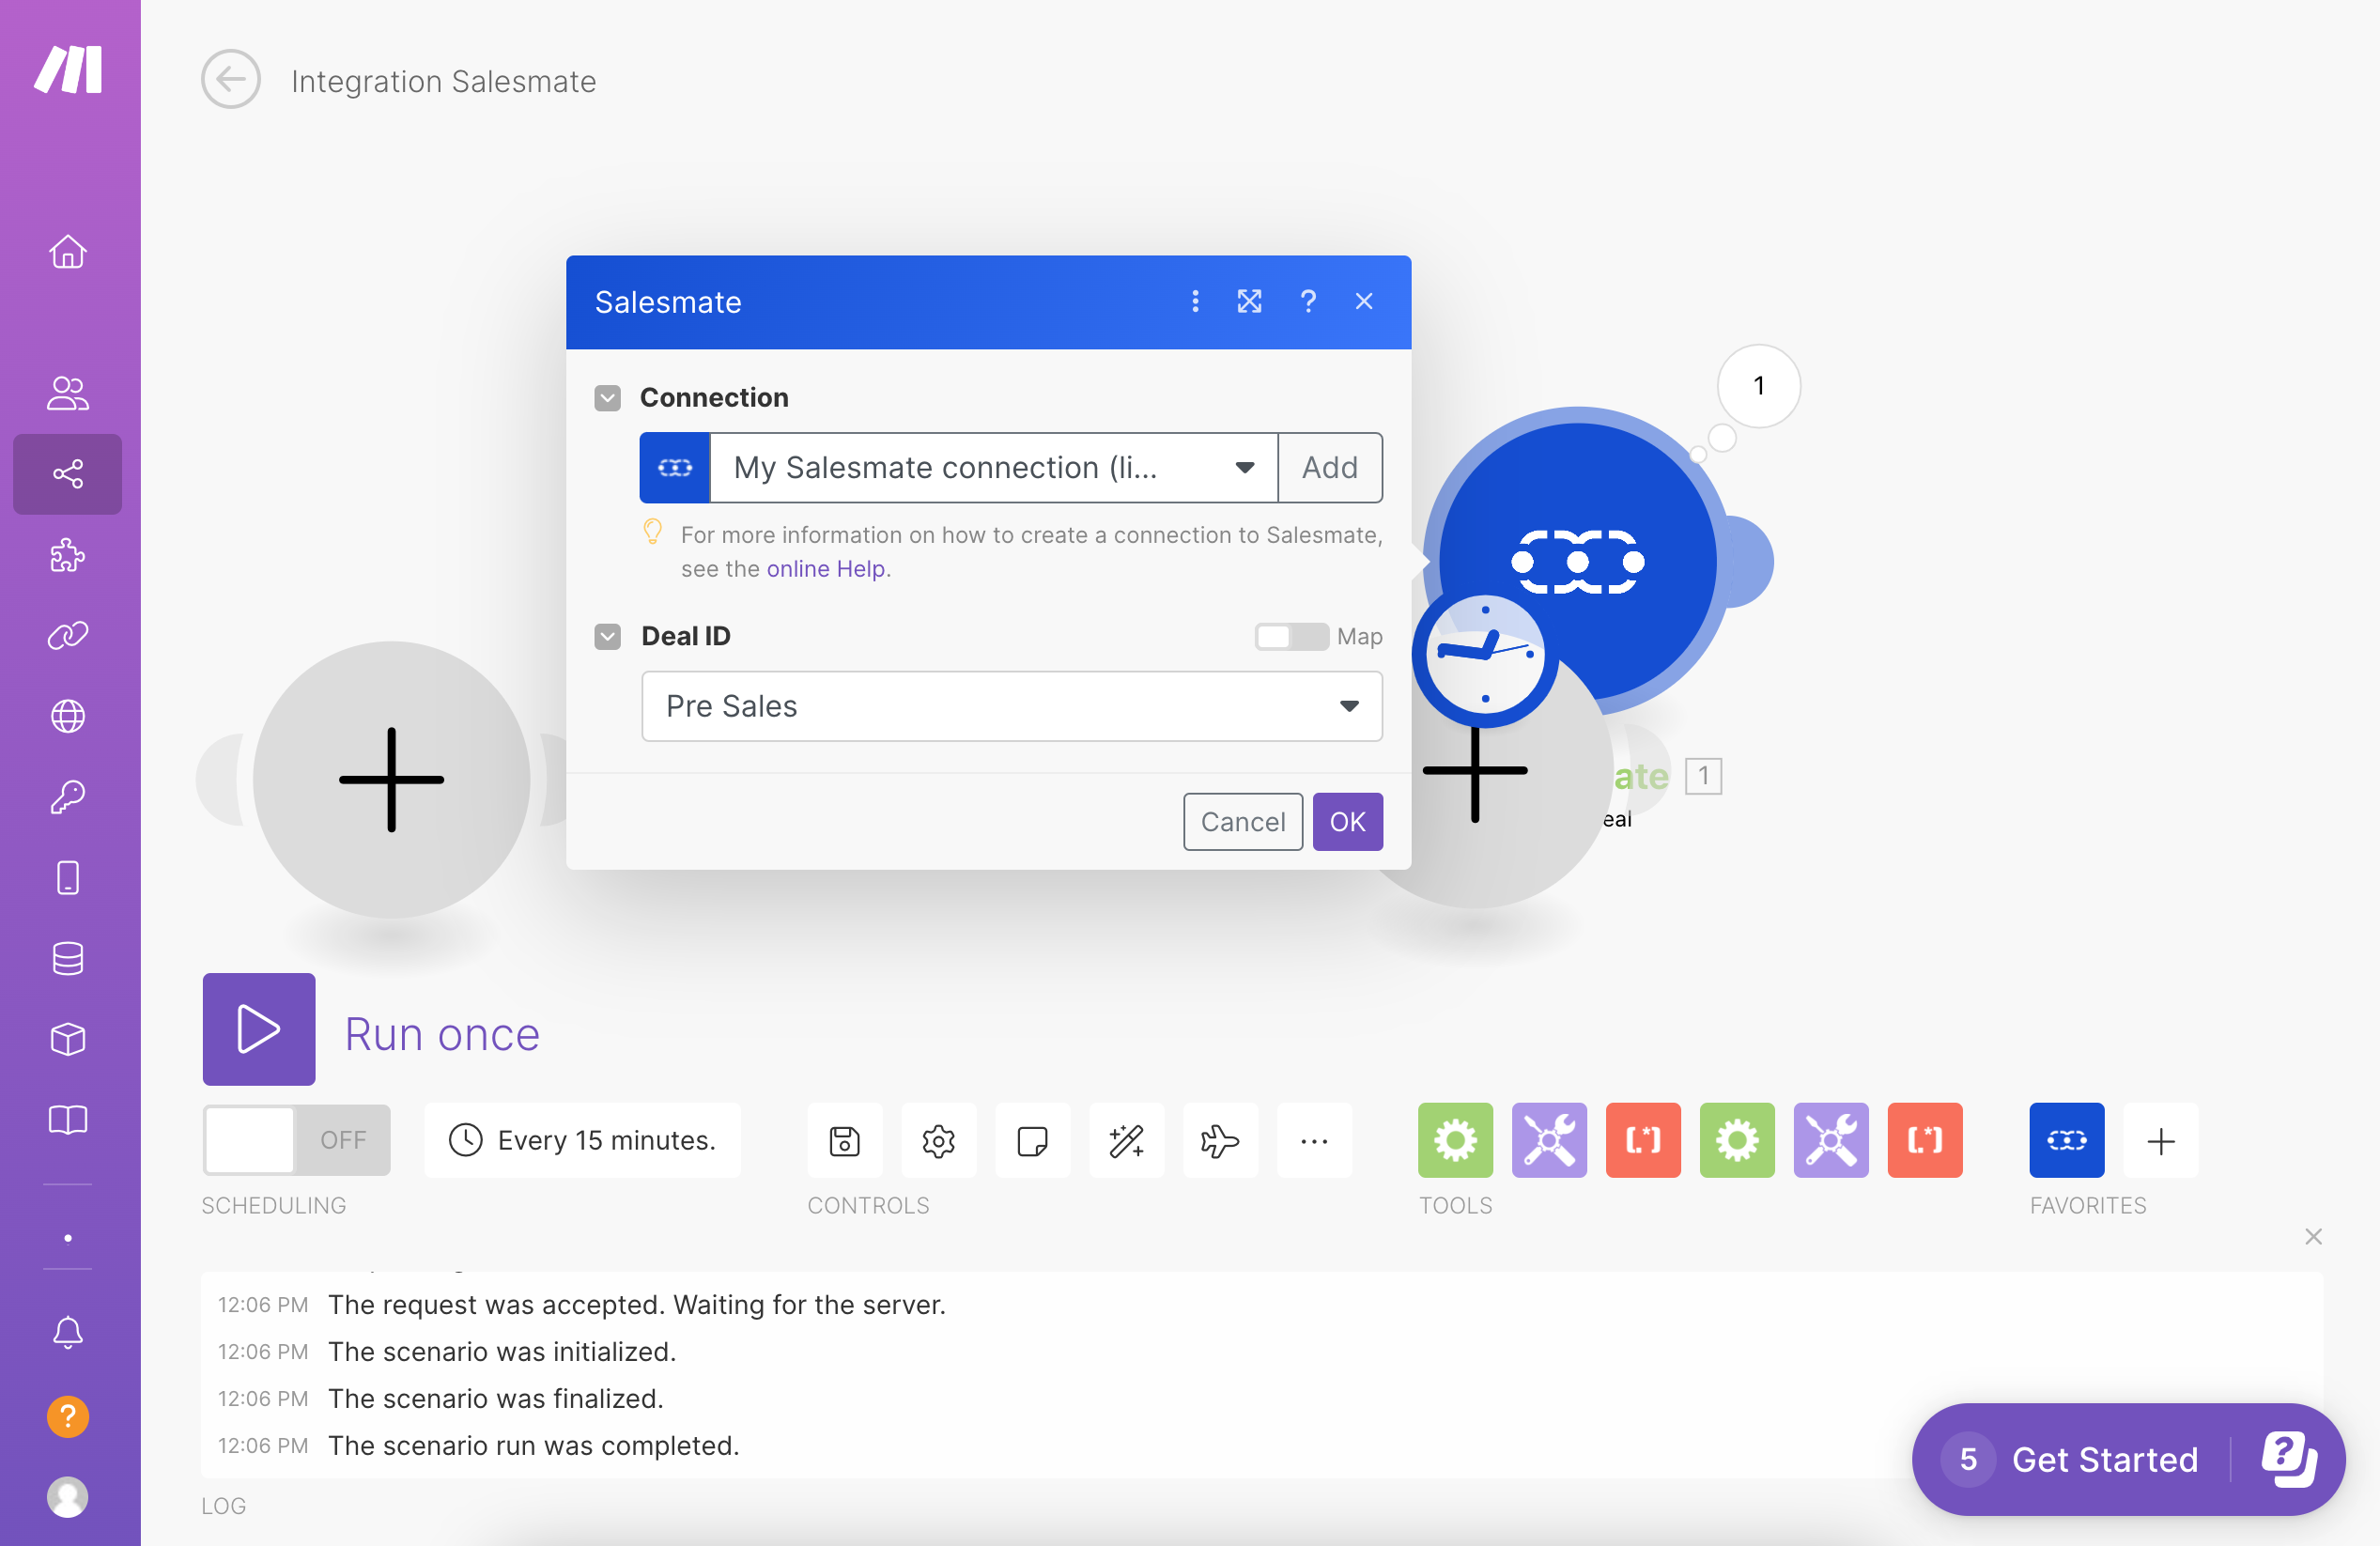
Task: Click Add connection button
Action: pyautogui.click(x=1330, y=468)
